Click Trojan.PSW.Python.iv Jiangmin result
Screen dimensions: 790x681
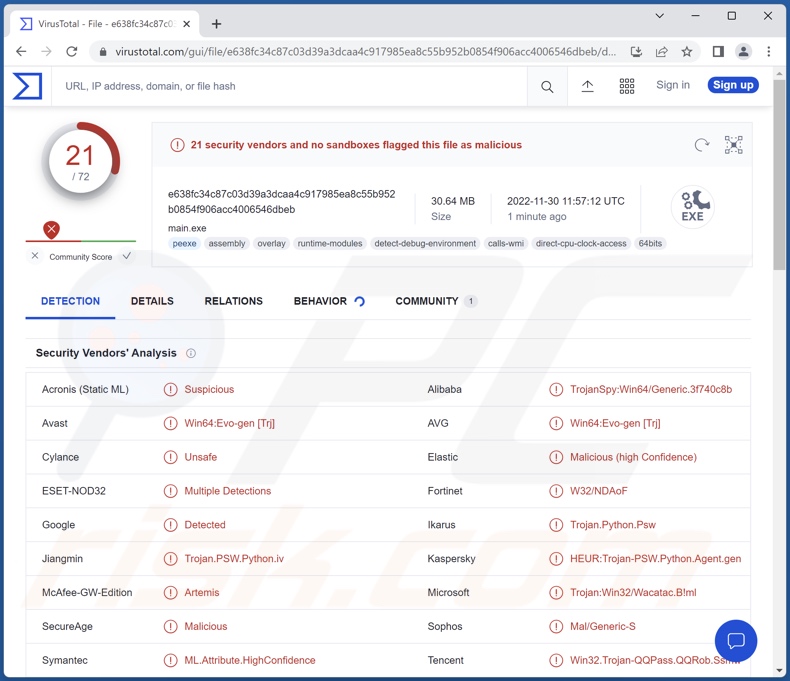coord(234,559)
